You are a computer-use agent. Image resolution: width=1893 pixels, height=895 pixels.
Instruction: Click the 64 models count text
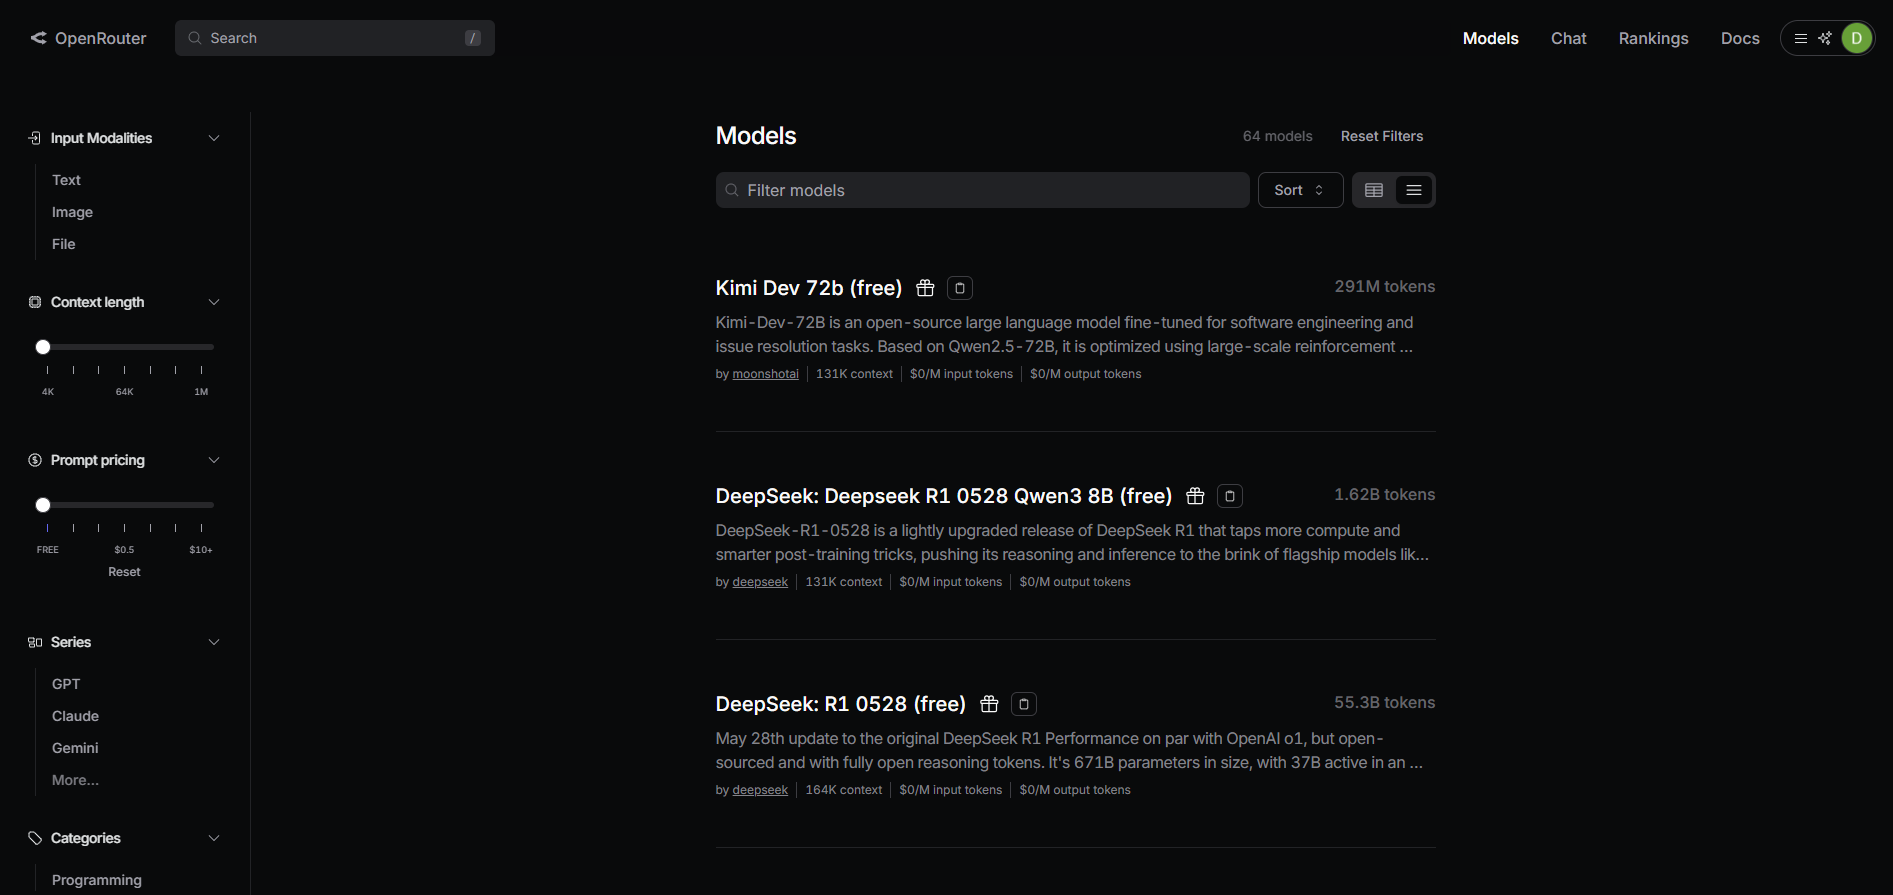point(1277,136)
